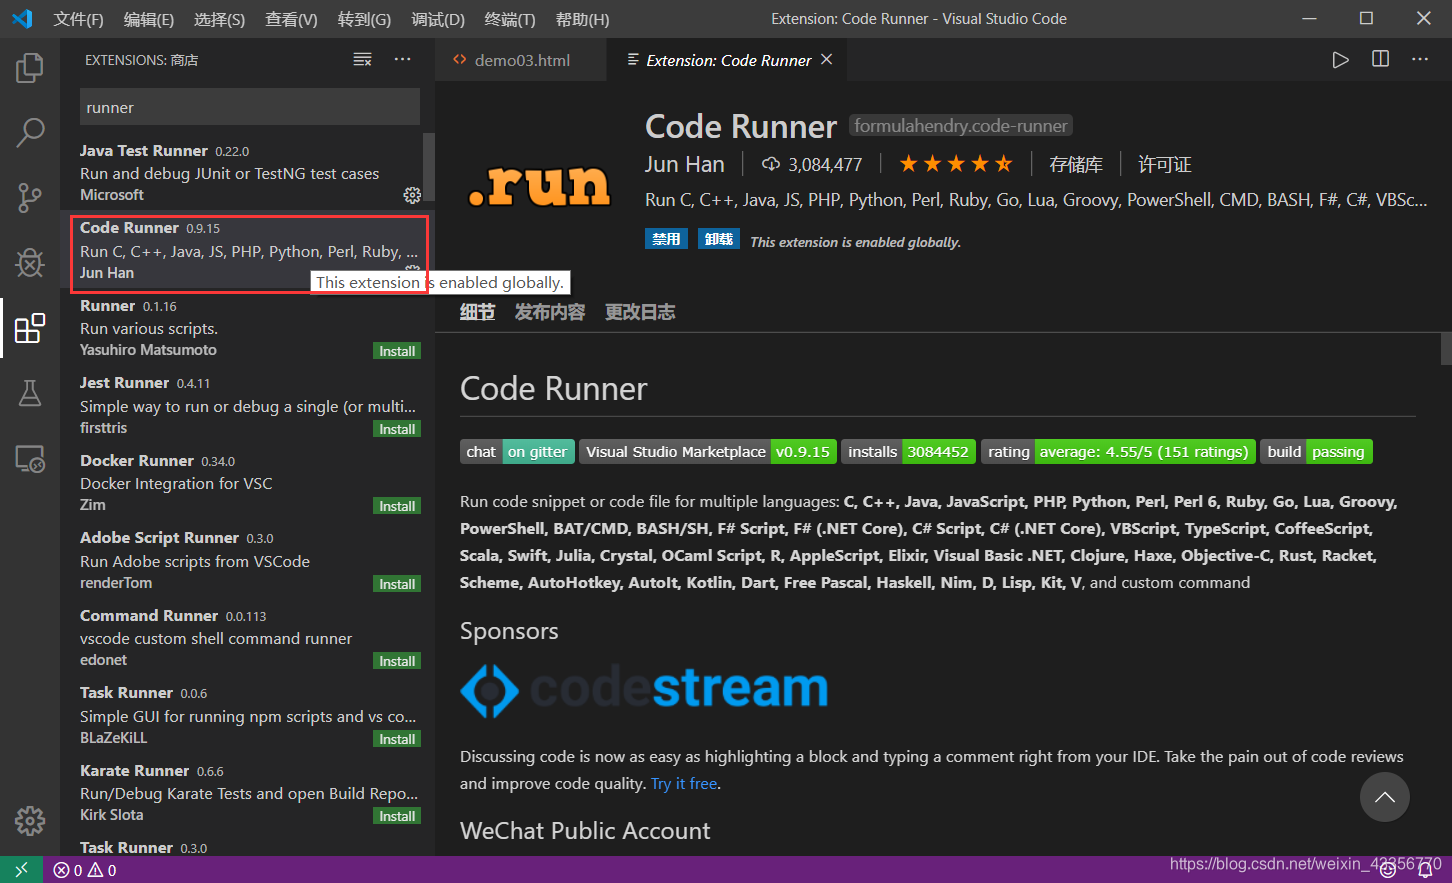
Task: Install the Command Runner extension
Action: tap(397, 661)
